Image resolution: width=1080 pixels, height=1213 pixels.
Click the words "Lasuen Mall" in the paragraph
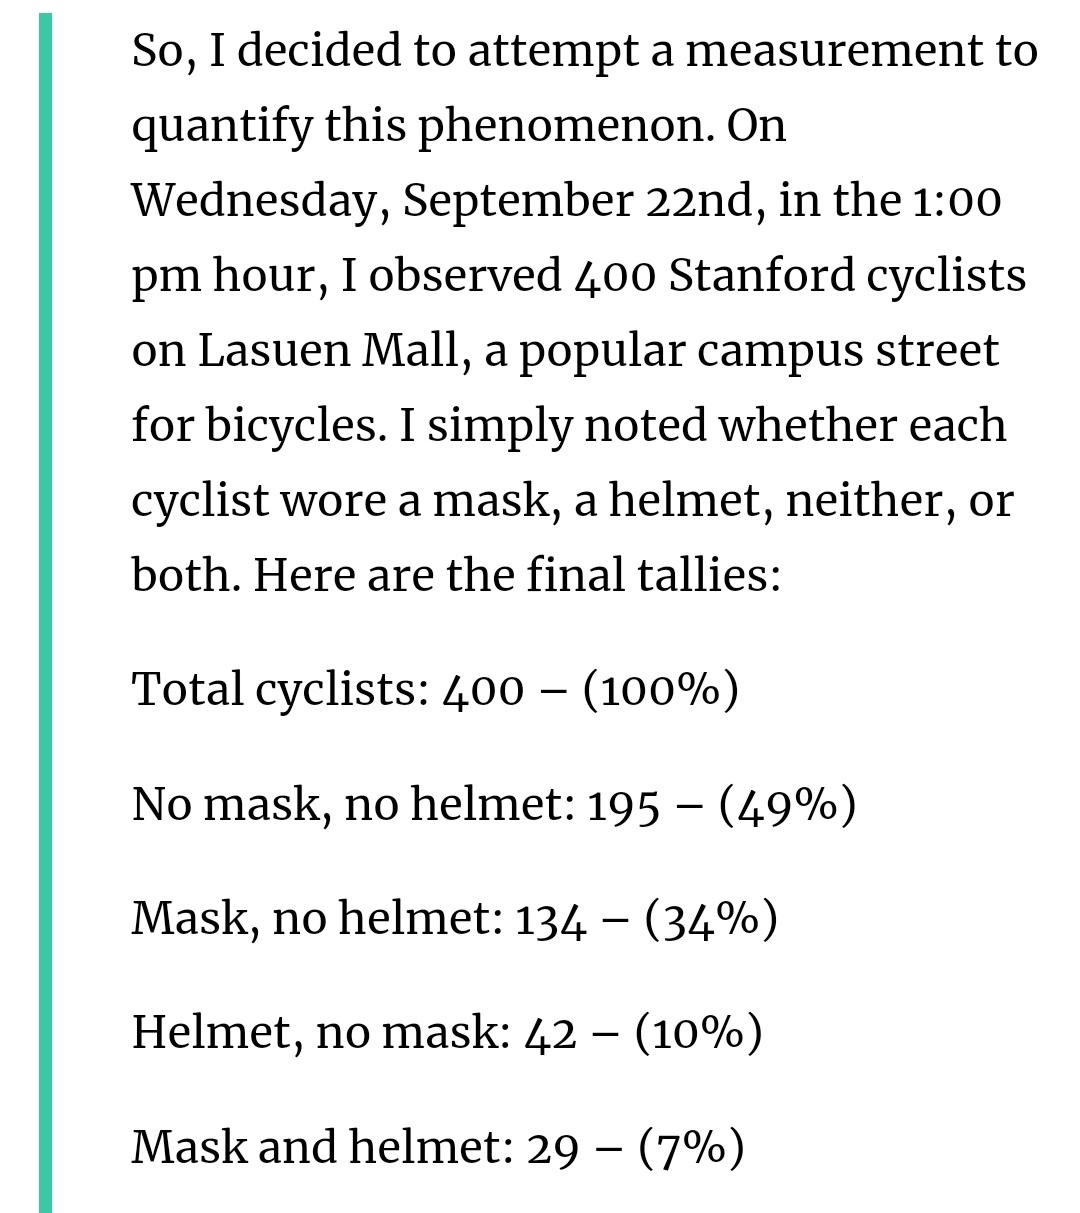pyautogui.click(x=328, y=351)
